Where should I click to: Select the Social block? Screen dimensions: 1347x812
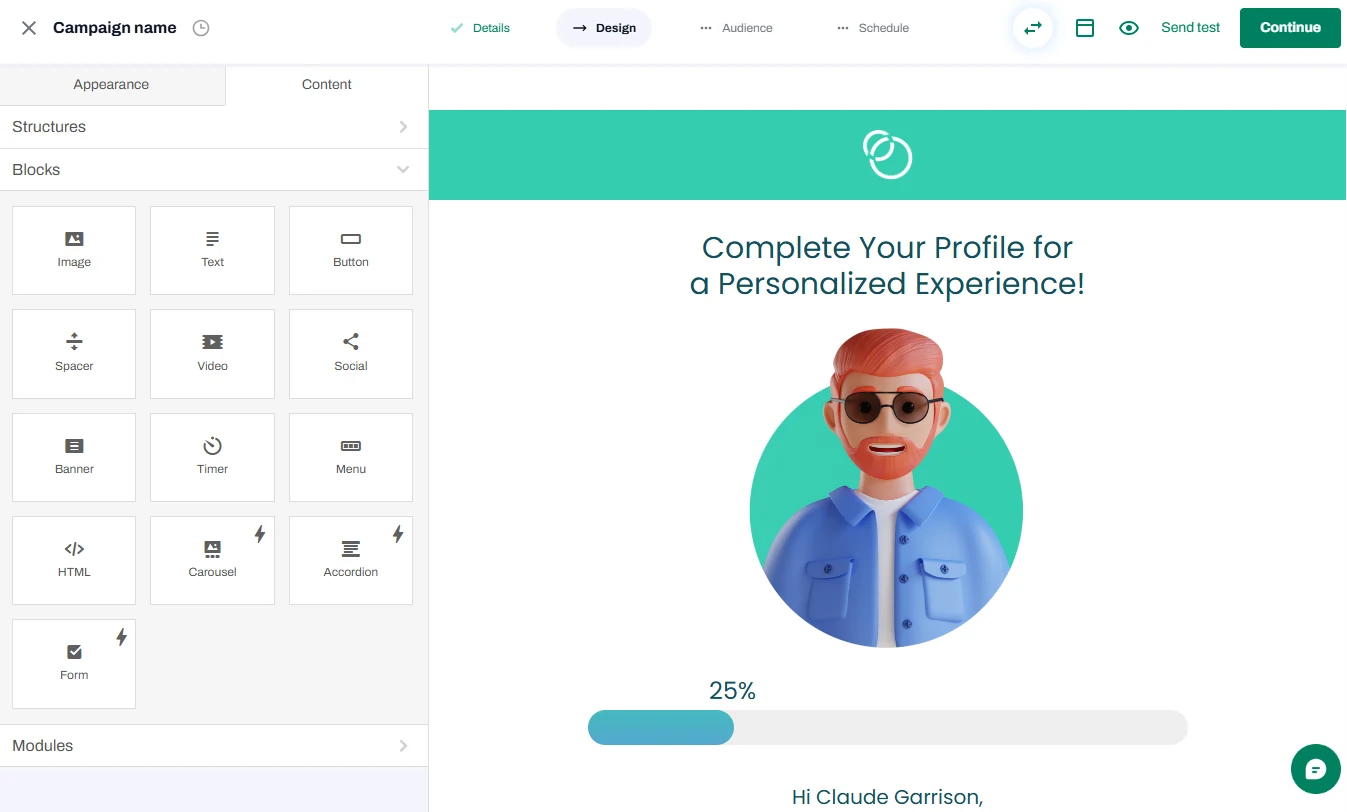(351, 353)
